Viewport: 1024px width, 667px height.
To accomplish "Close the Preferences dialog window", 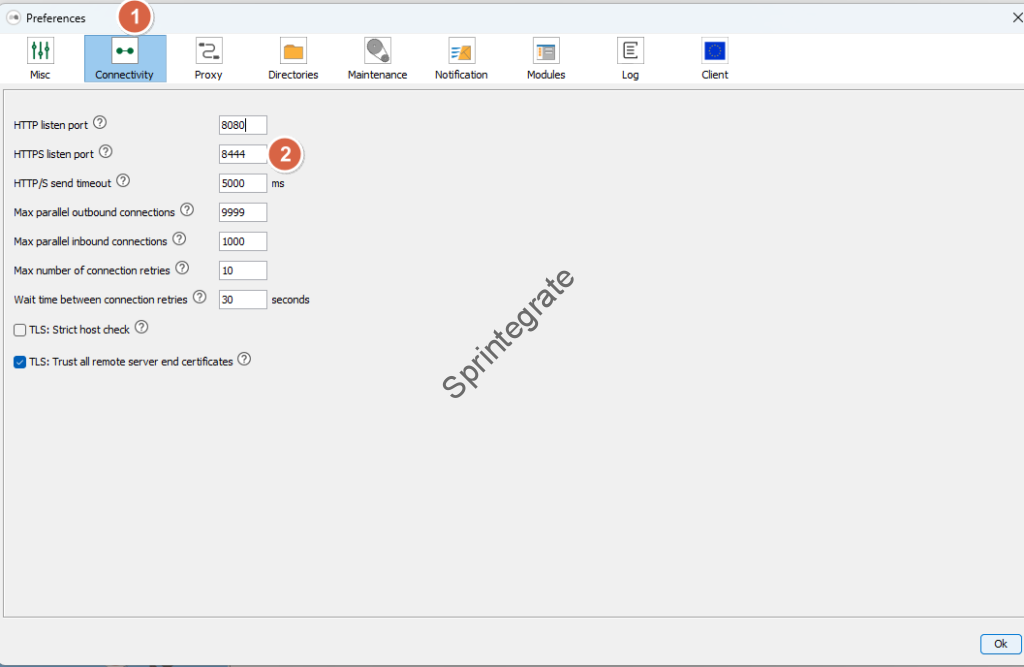I will click(x=1017, y=17).
